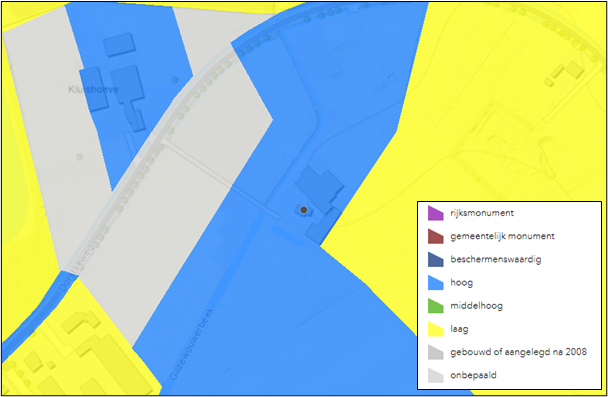Select the 'gemeentelijk monument' legend label
The image size is (608, 397).
[x=503, y=236]
